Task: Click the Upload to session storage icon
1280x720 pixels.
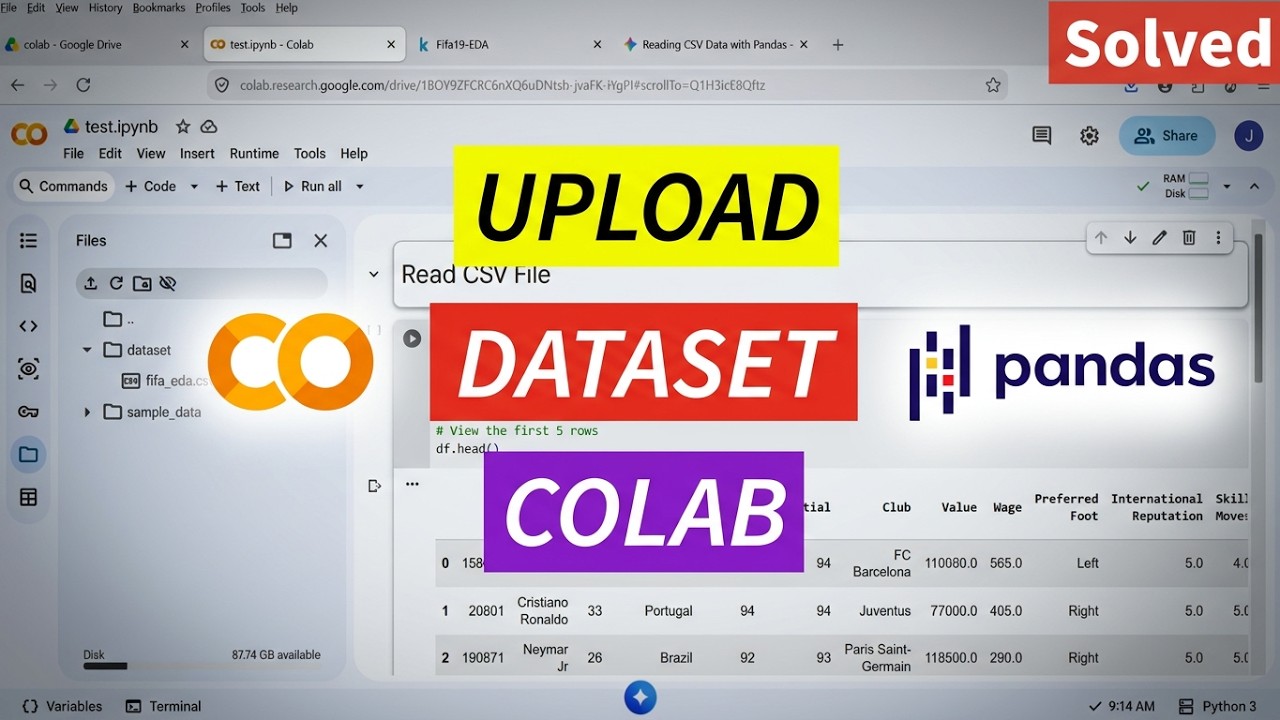Action: coord(90,283)
